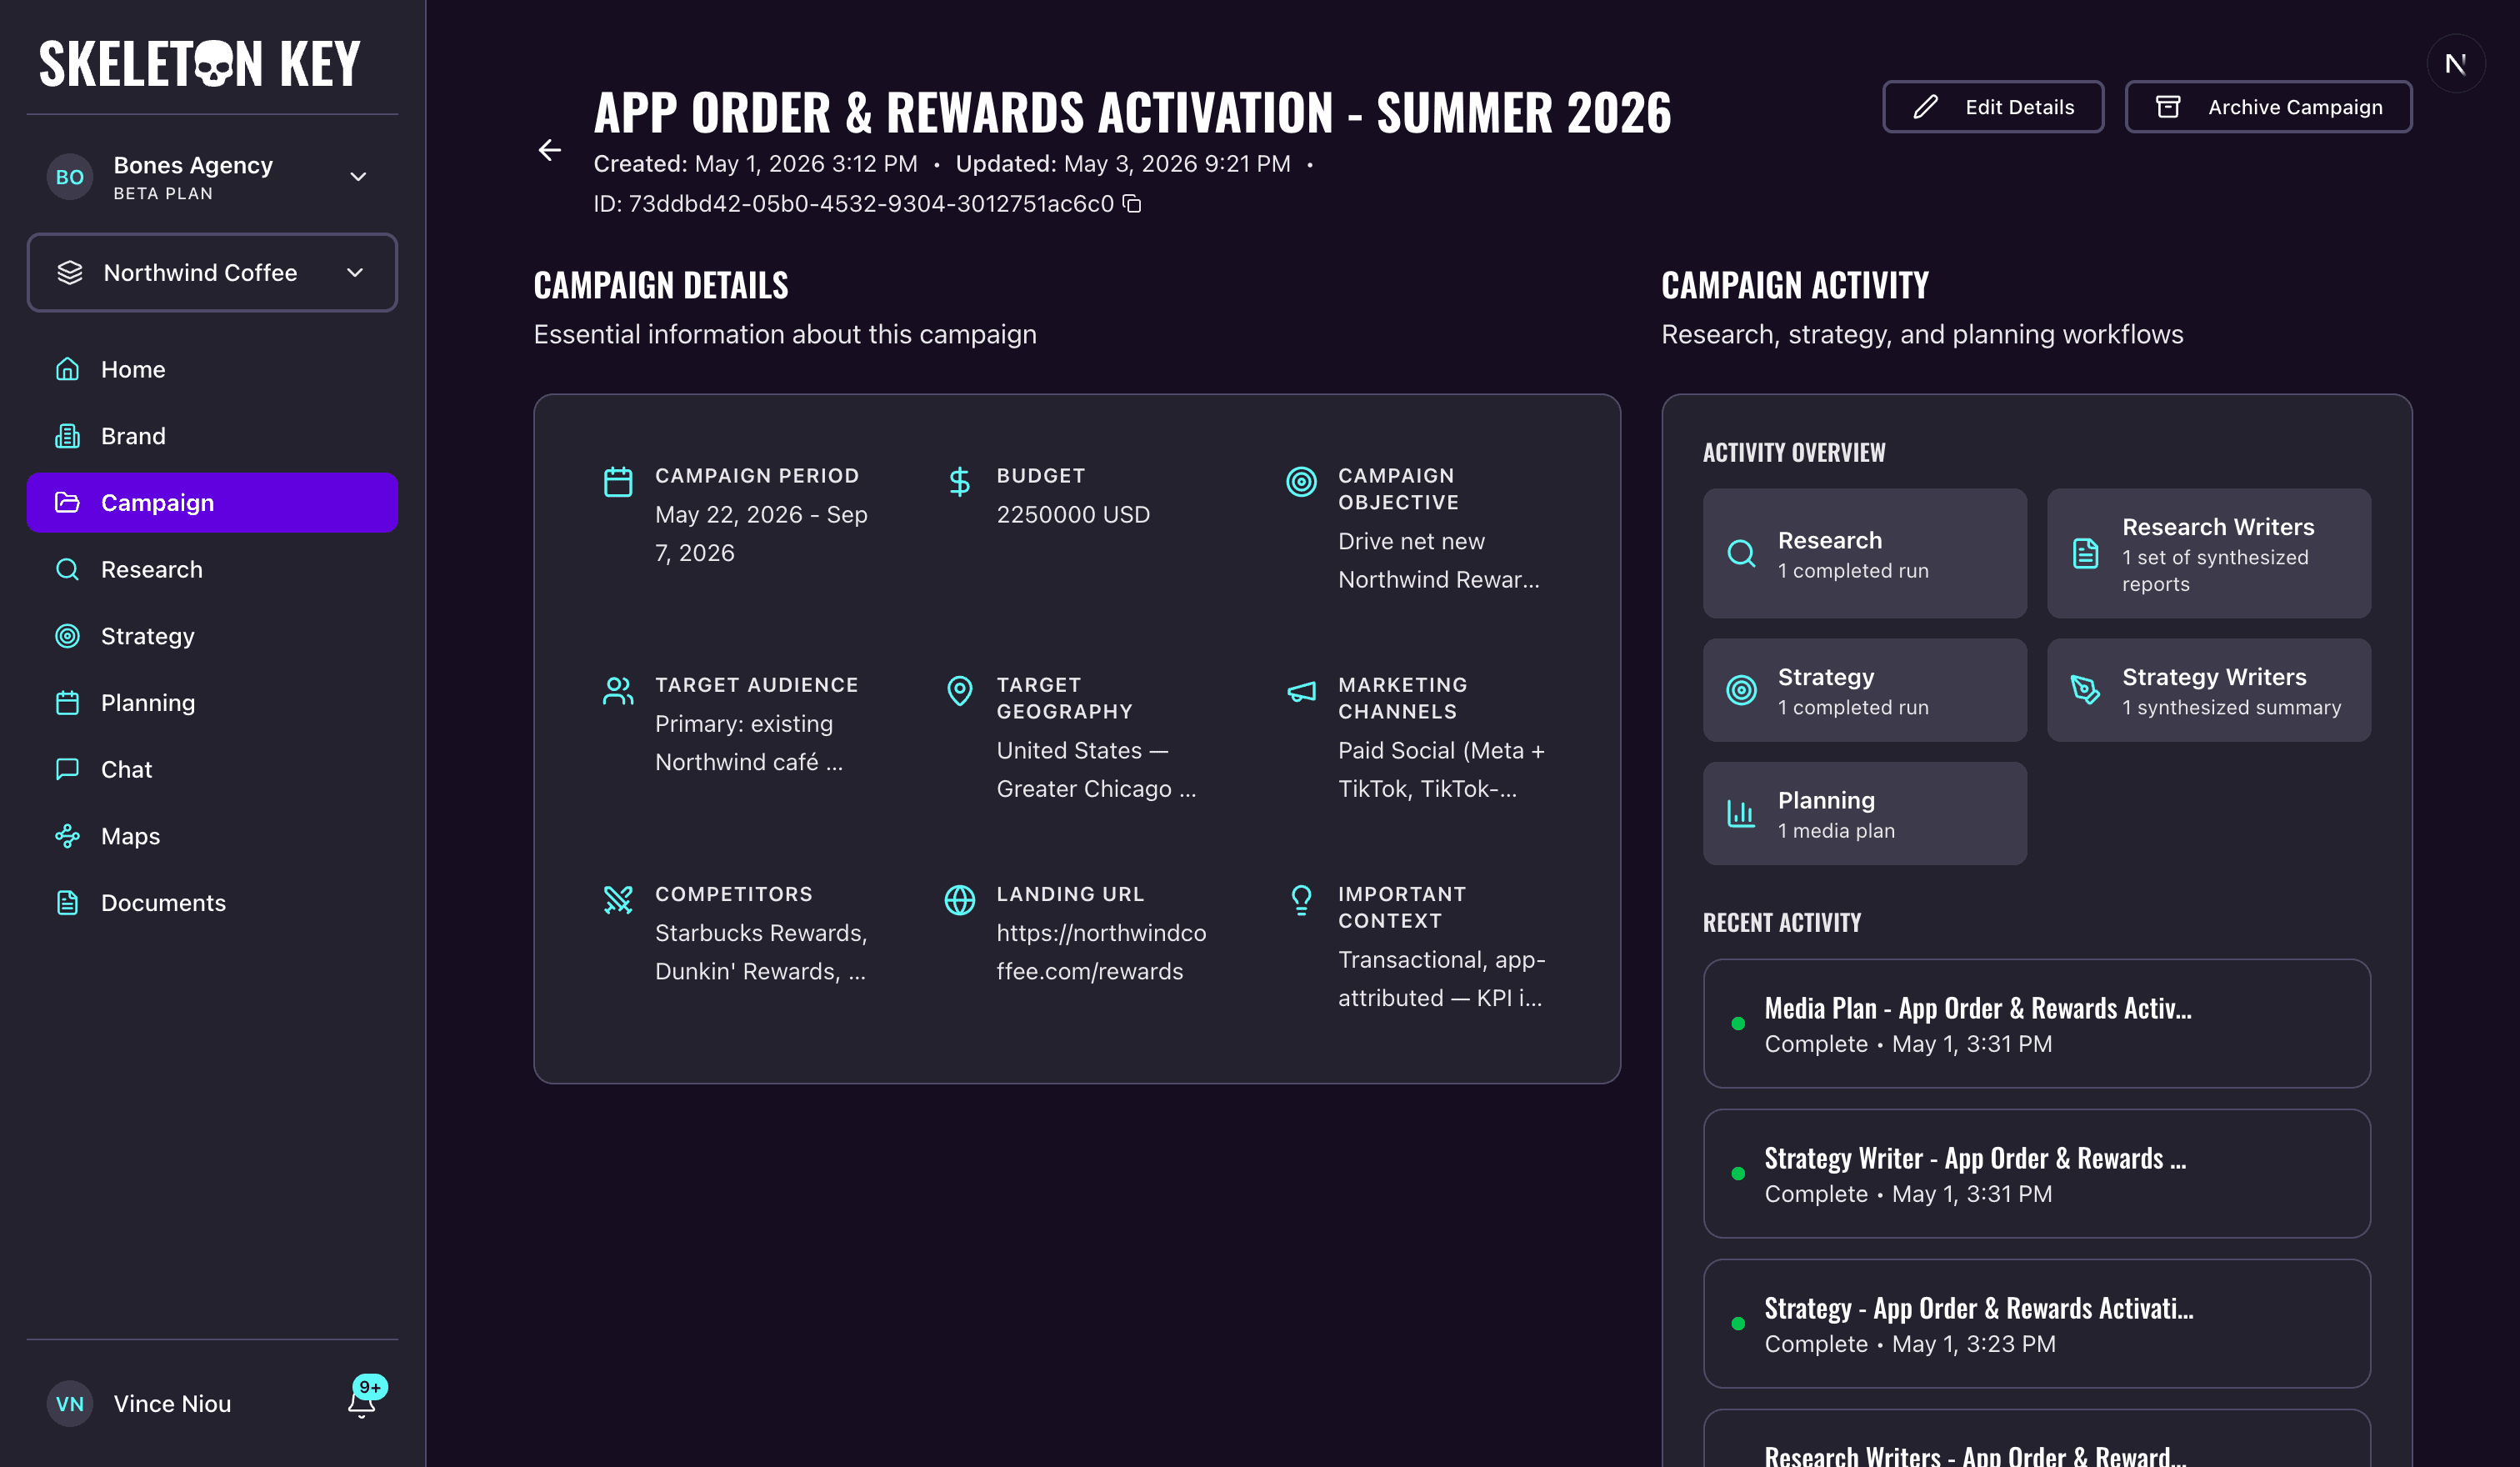The image size is (2520, 1467).
Task: Open Brand in sidebar
Action: [212, 436]
